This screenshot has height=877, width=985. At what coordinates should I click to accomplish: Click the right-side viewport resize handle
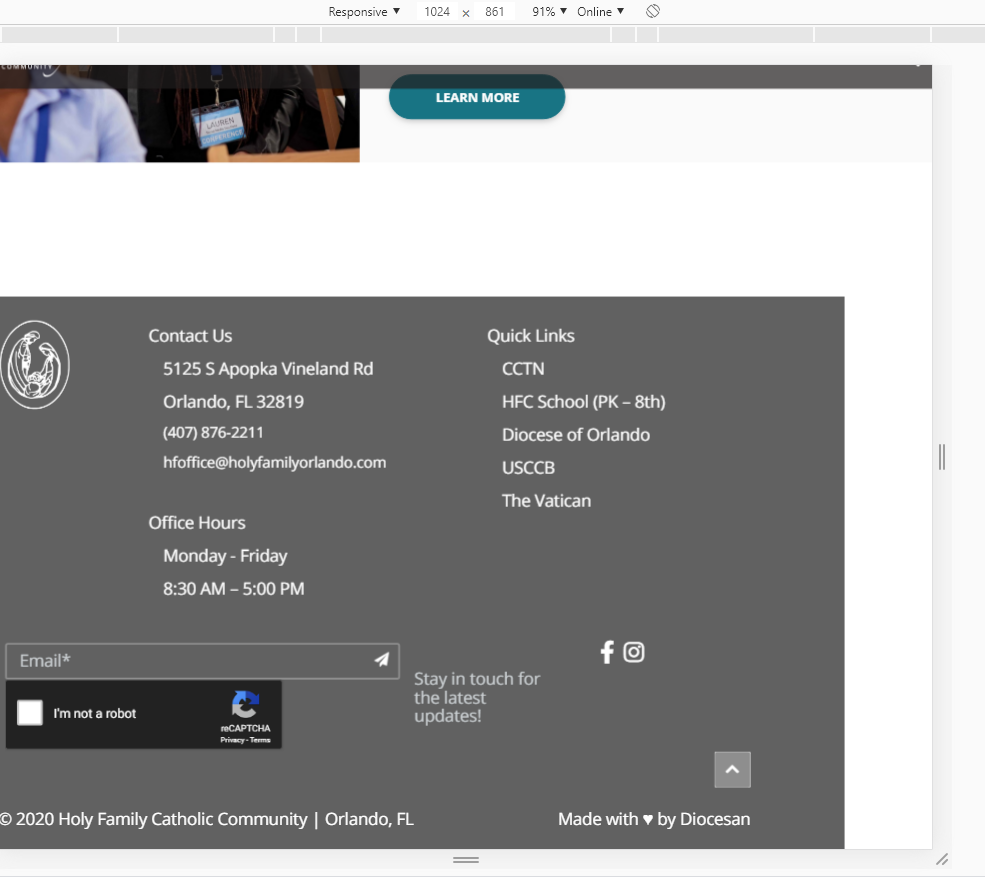942,457
